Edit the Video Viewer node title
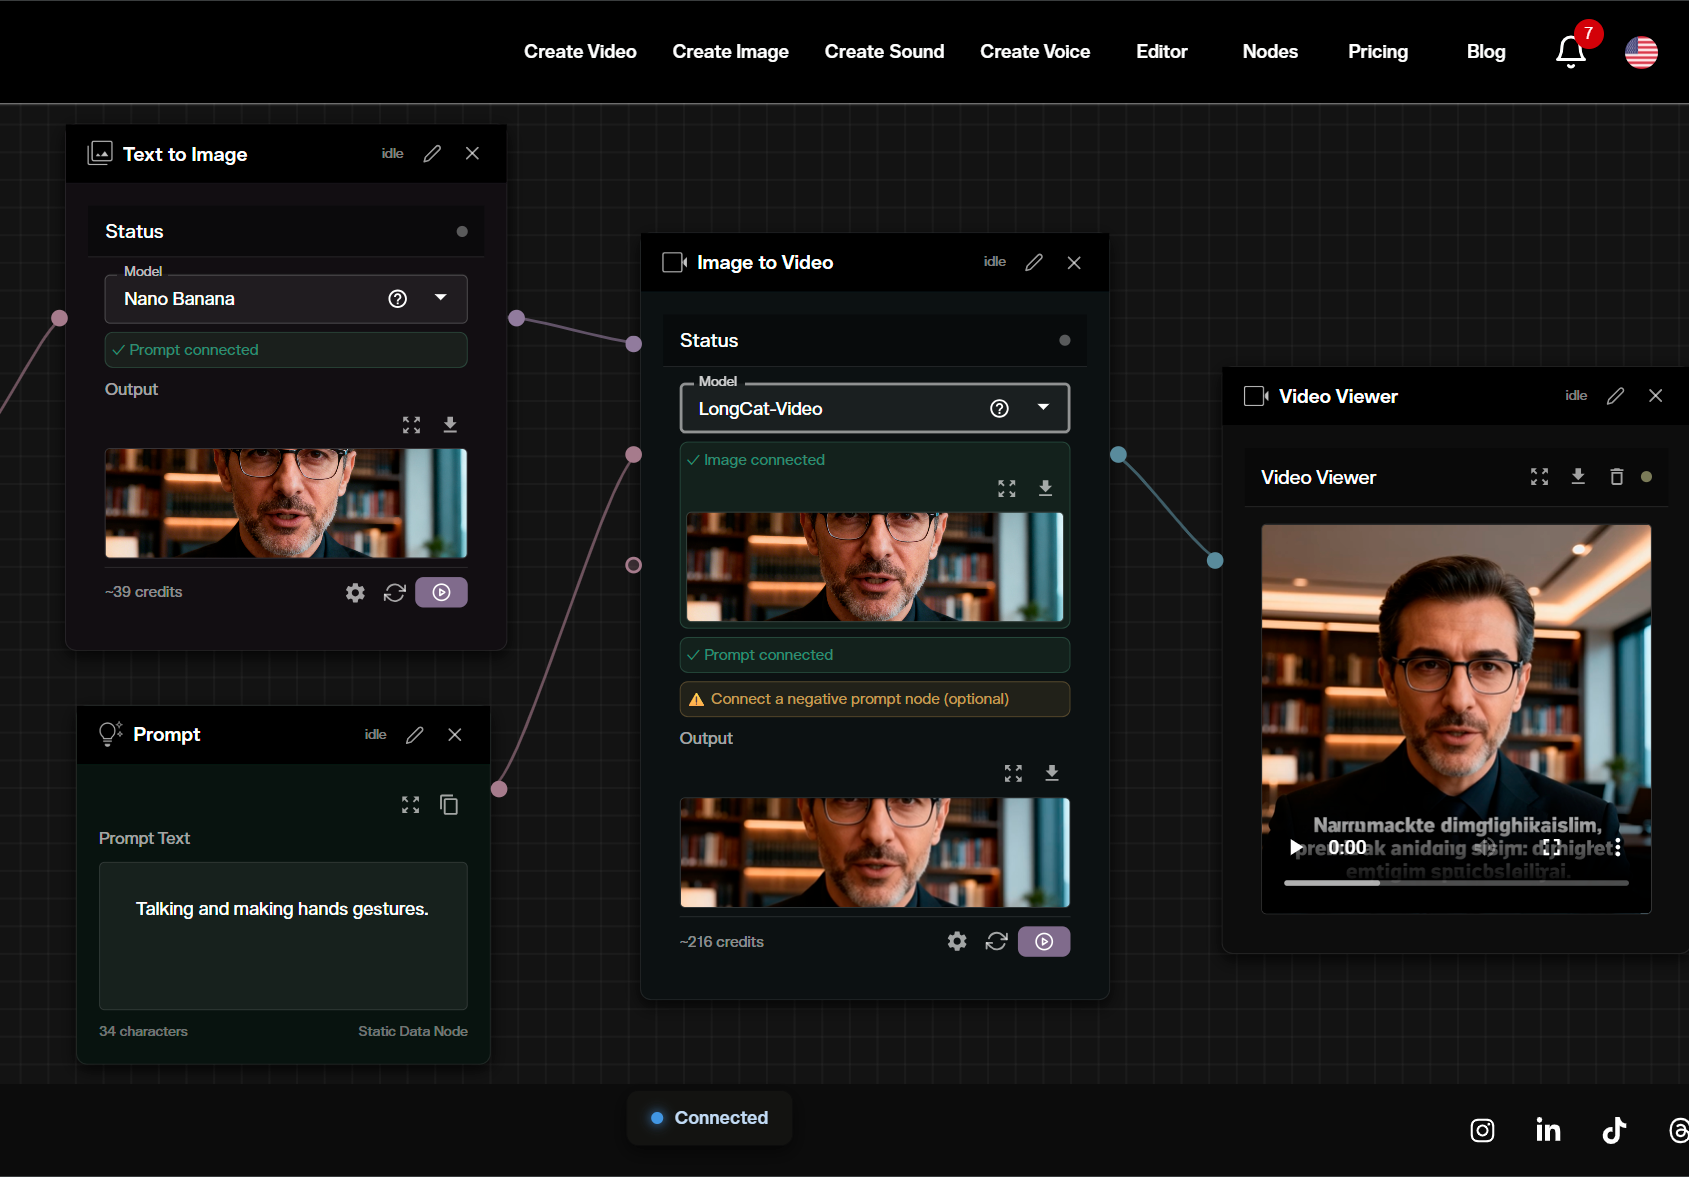1689x1177 pixels. tap(1615, 395)
